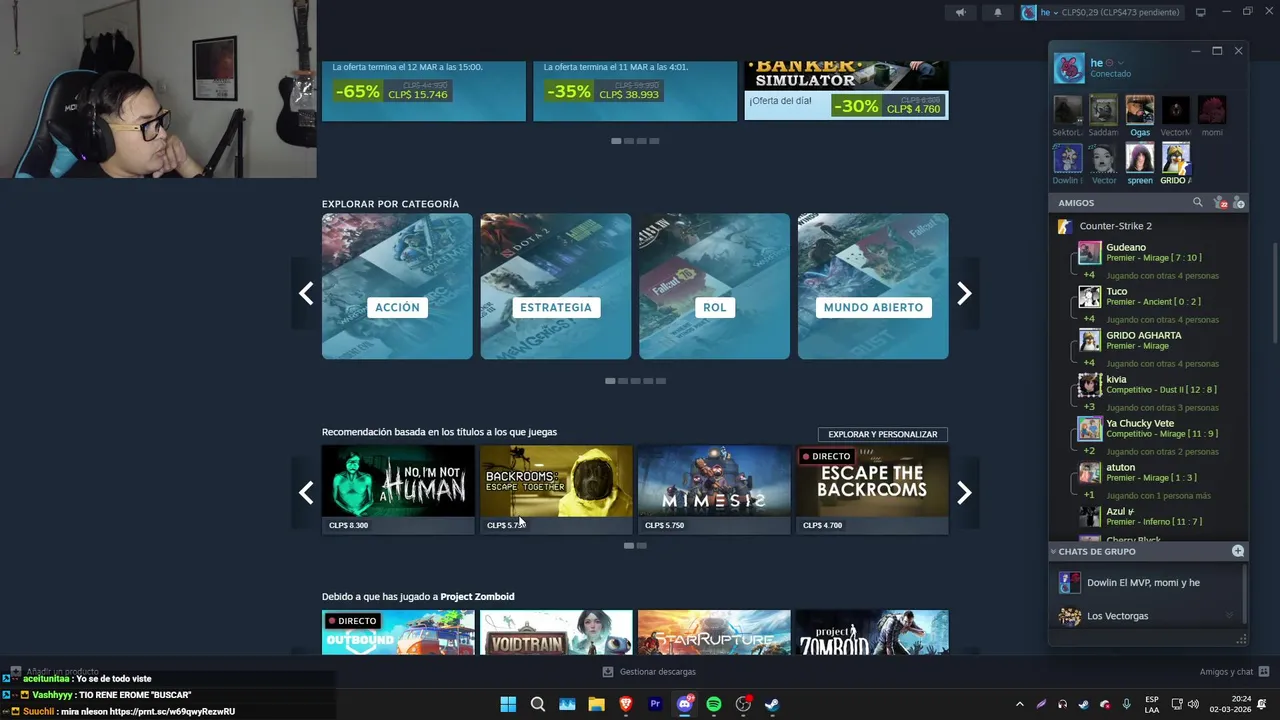This screenshot has height=720, width=1280.
Task: Open Escape the Backrooms game card
Action: point(872,490)
